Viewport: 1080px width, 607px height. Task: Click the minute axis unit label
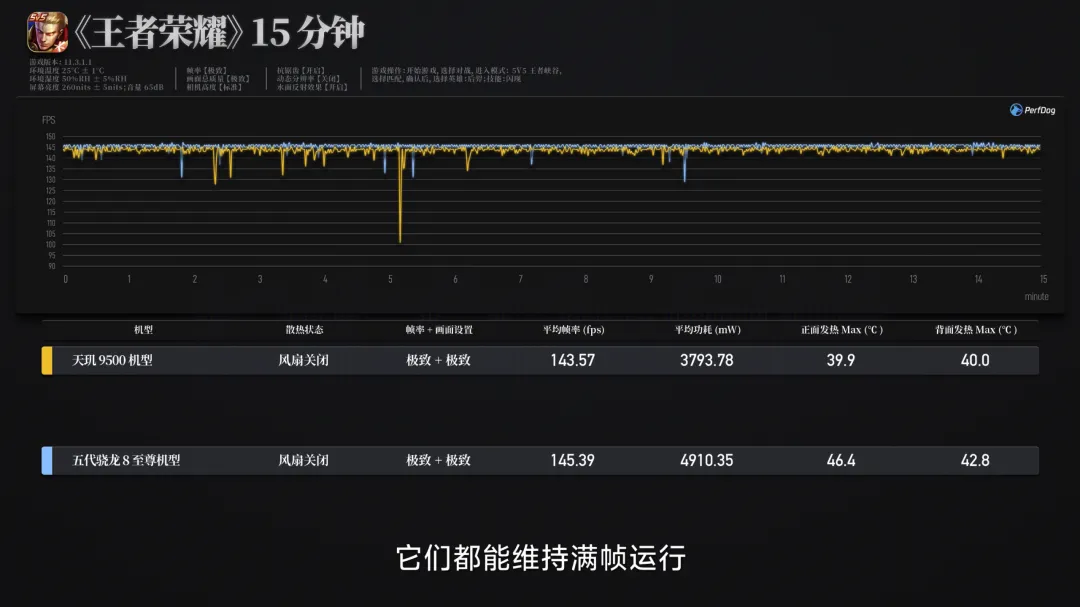point(1037,296)
